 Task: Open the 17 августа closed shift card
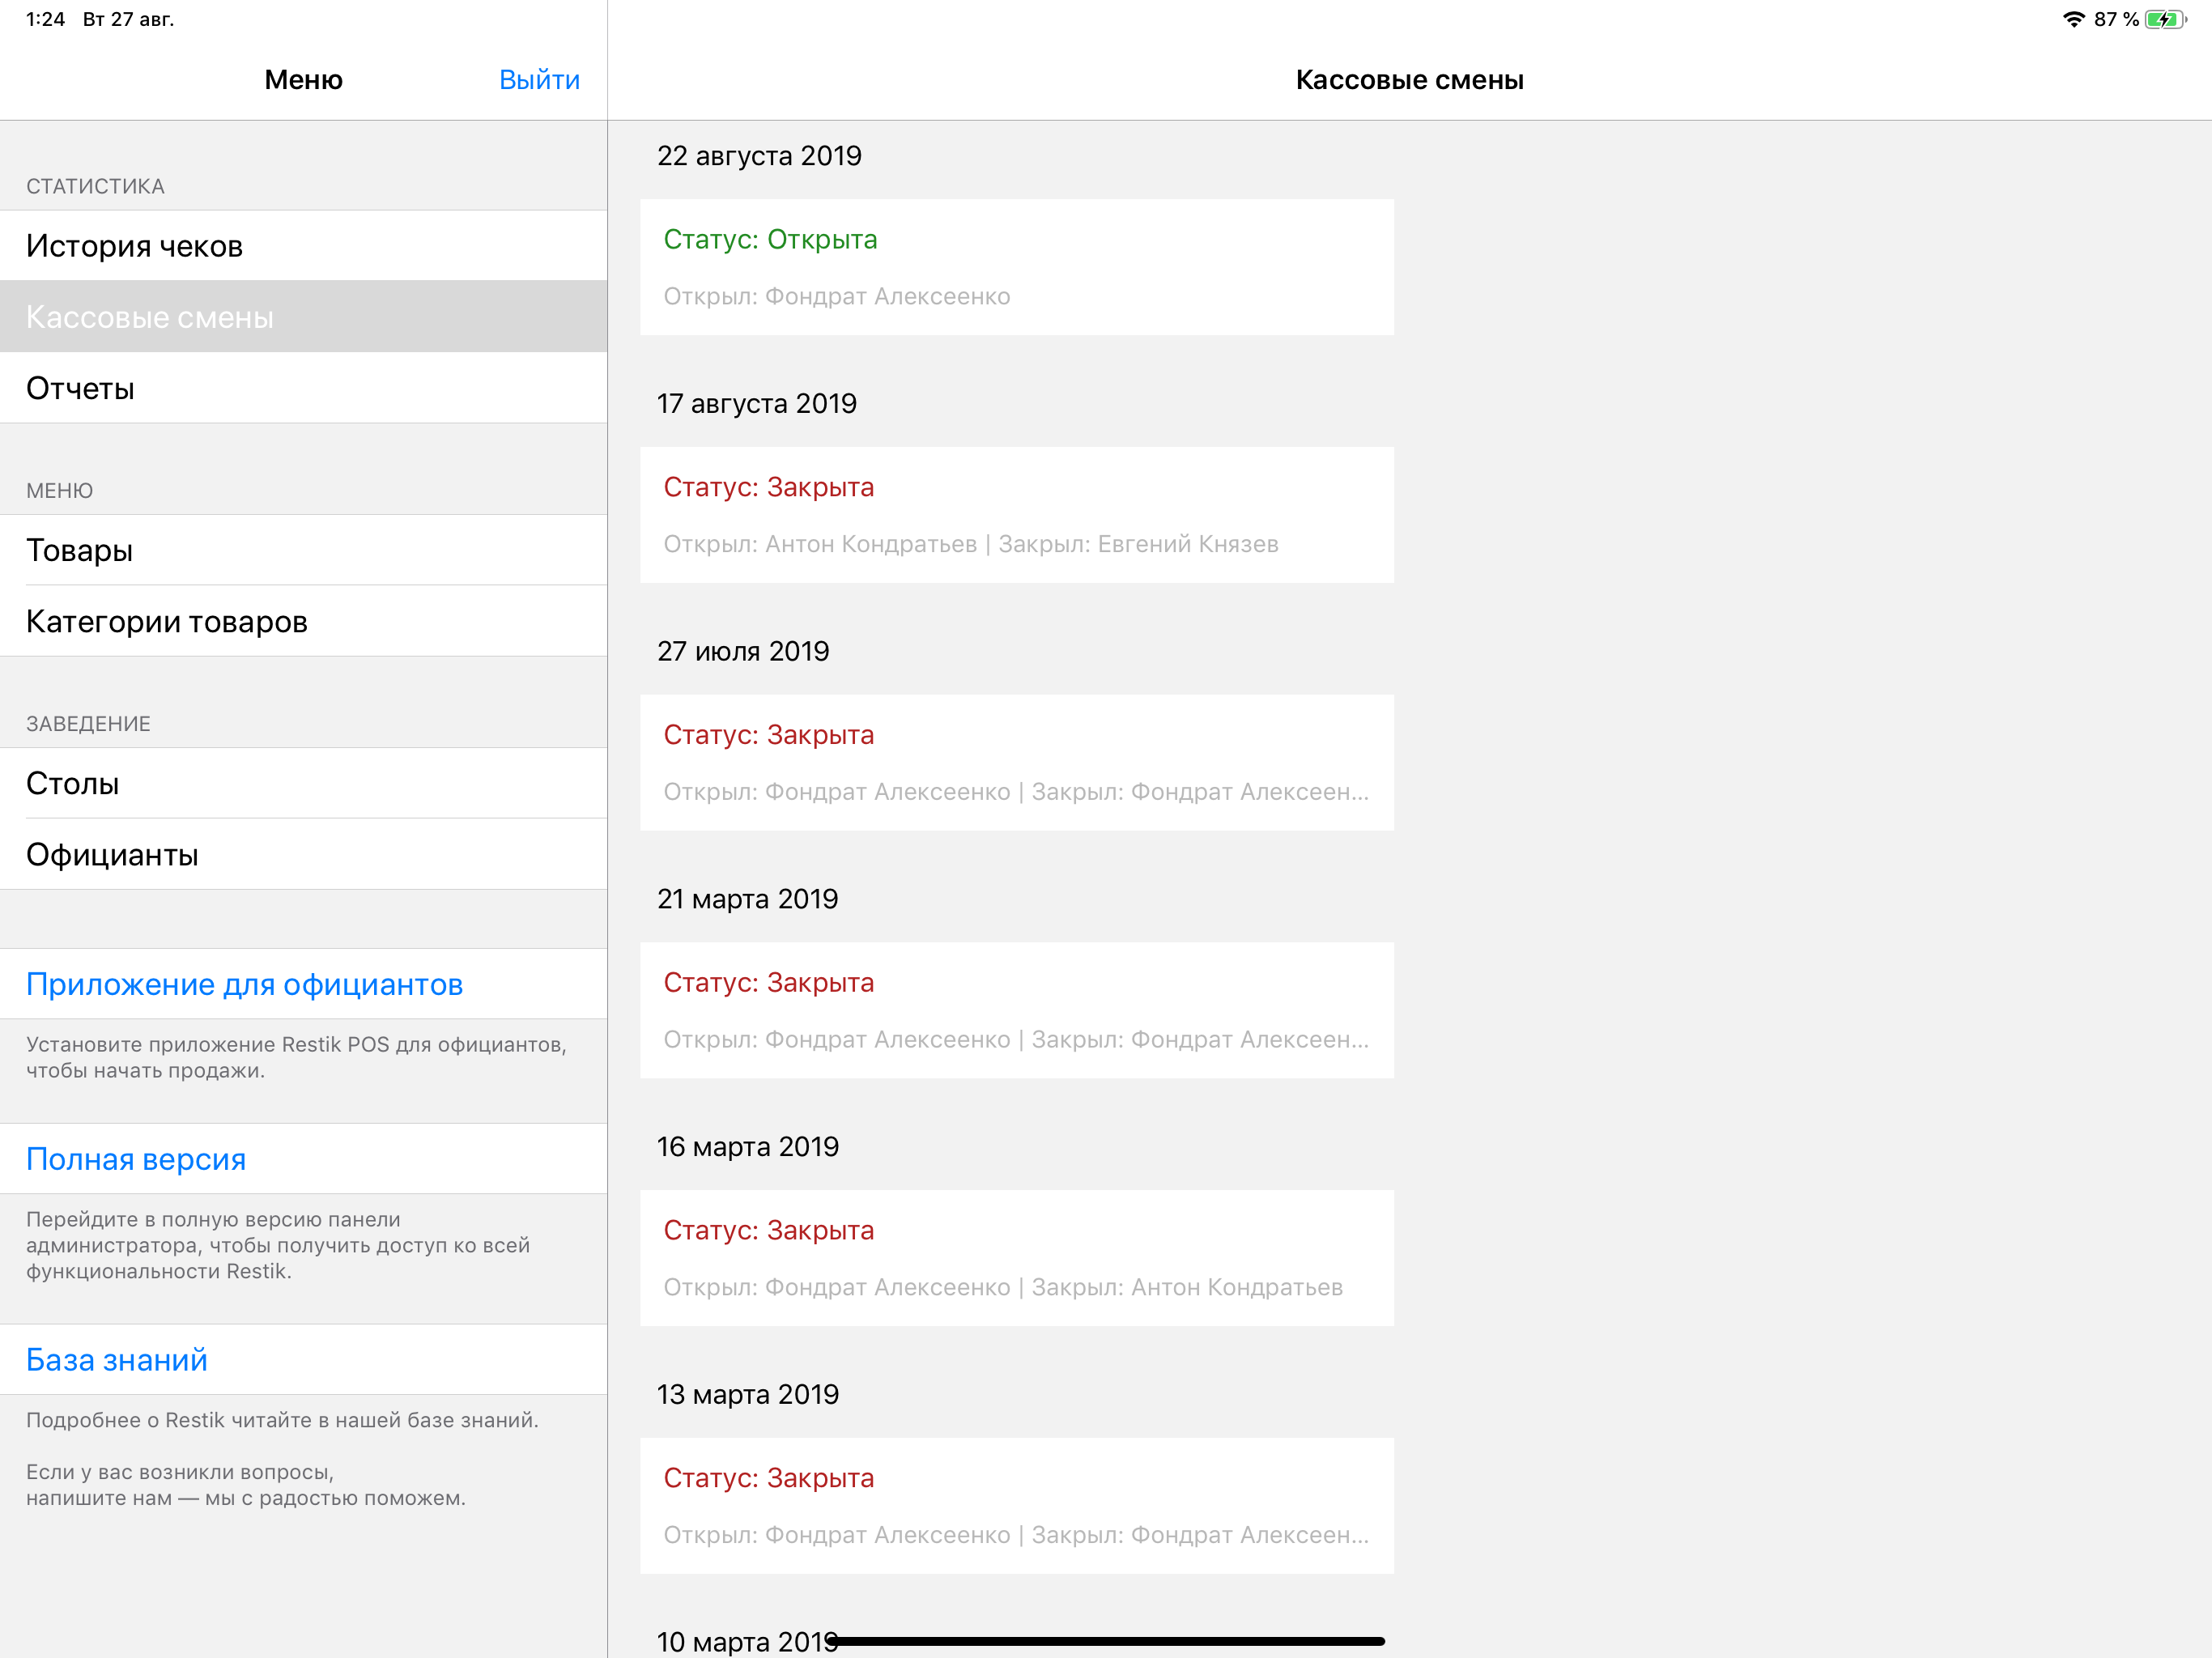click(x=1016, y=515)
